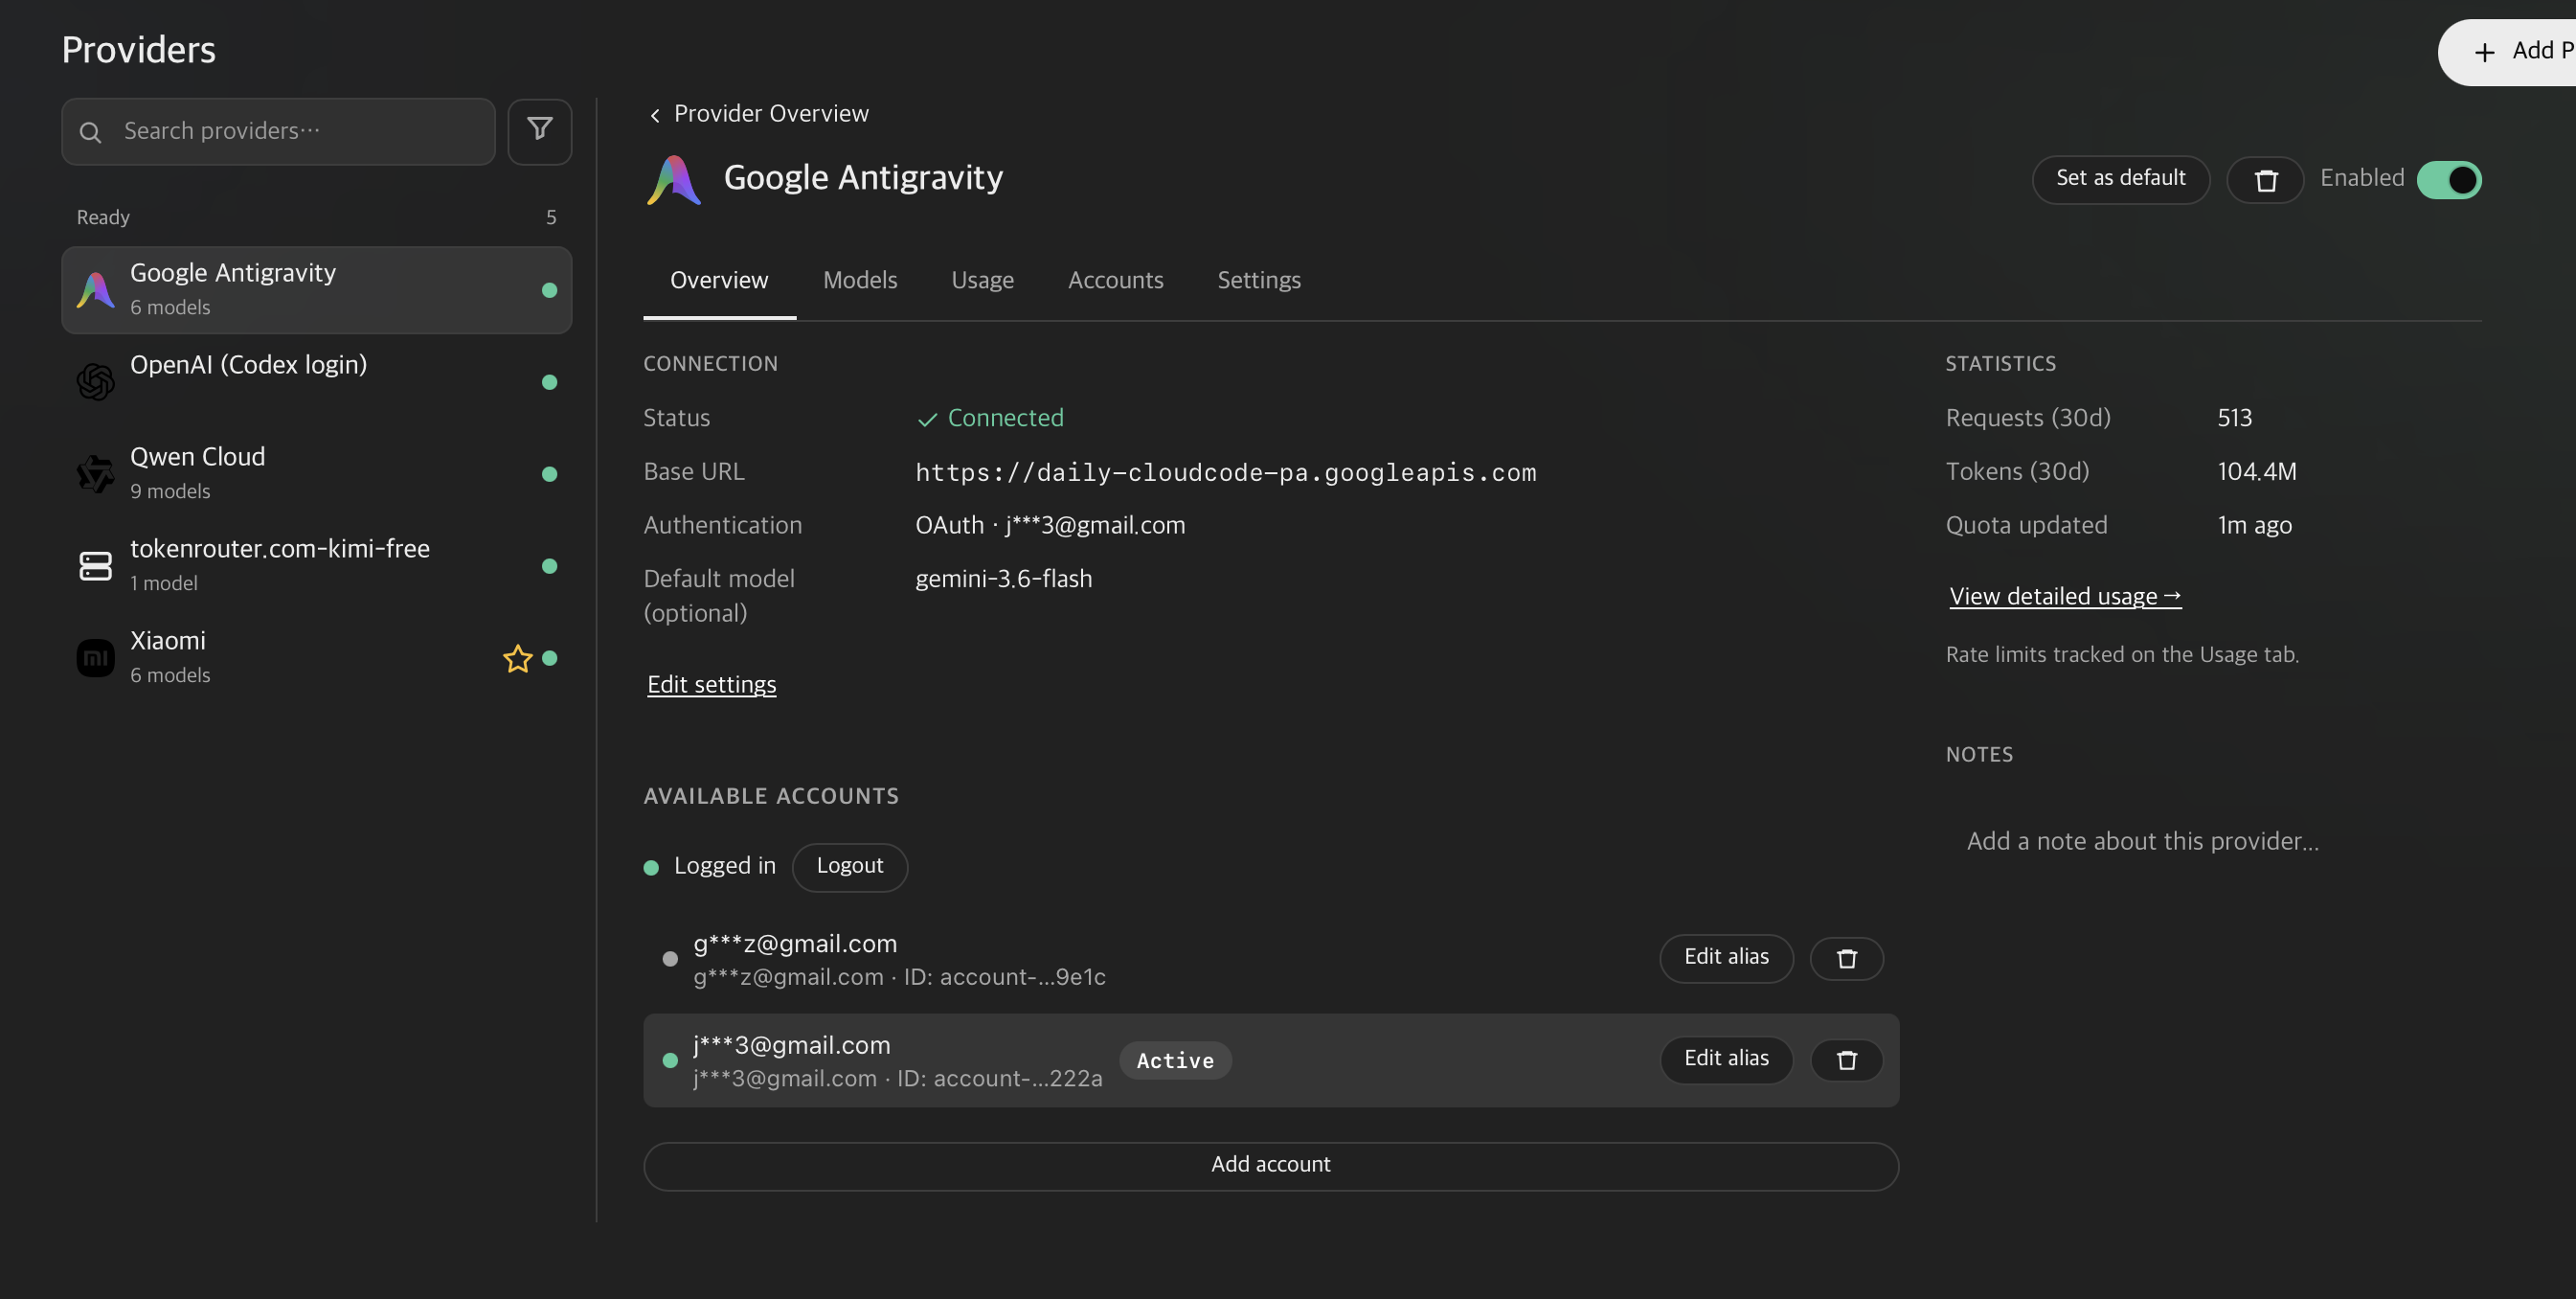Select tokenrouter.com-kimi-free provider
The width and height of the screenshot is (2576, 1299).
[316, 566]
